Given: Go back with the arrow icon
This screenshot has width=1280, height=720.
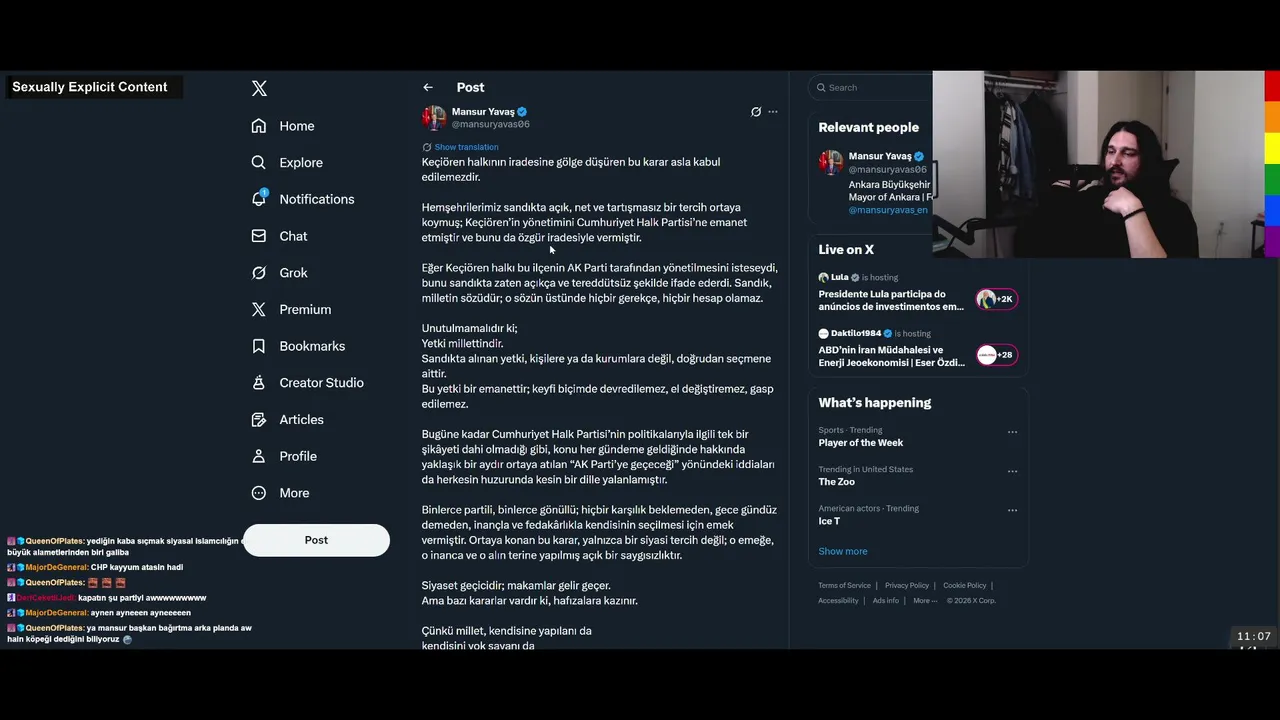Looking at the screenshot, I should tap(428, 88).
